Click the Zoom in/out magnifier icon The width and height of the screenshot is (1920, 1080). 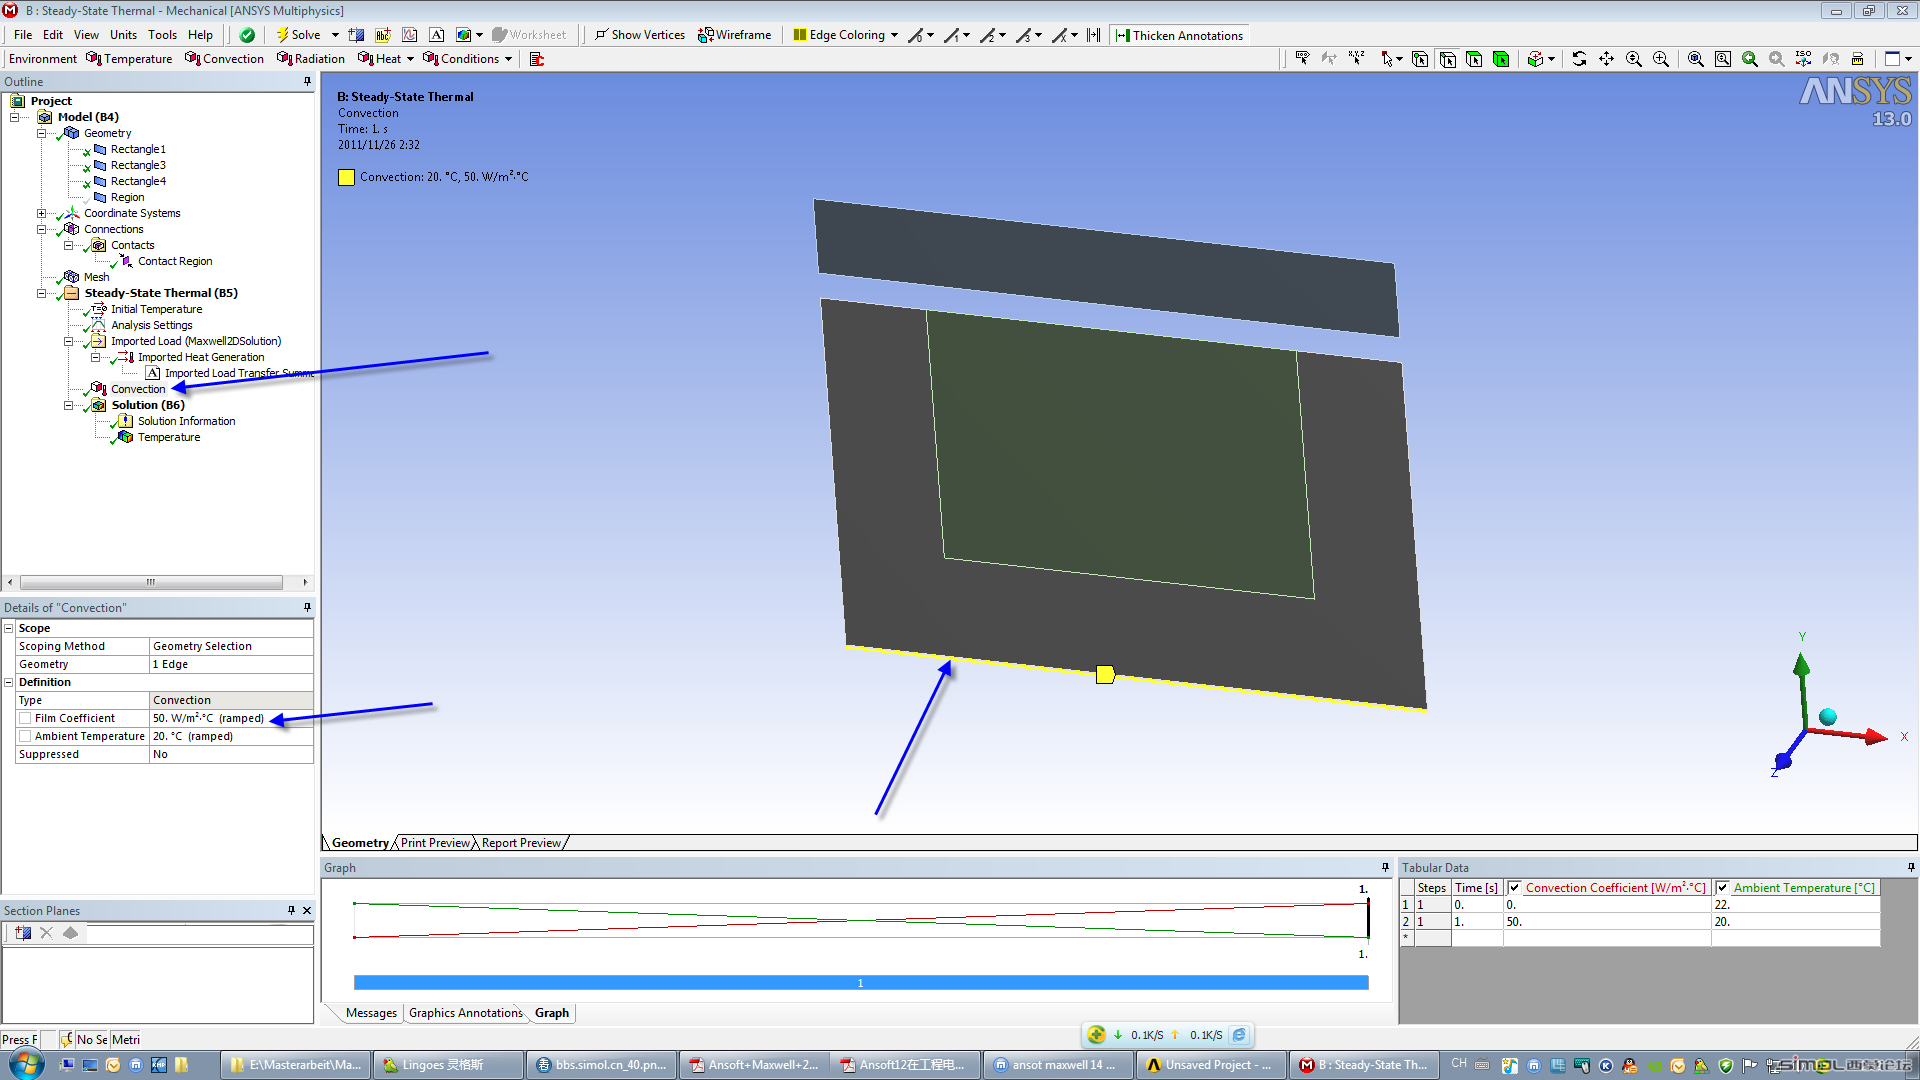(x=1634, y=59)
